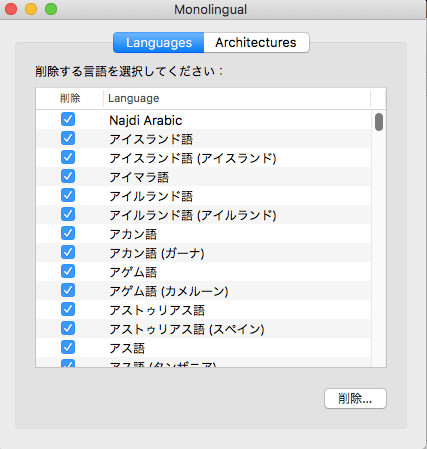Uncheck the アス語 checkbox

coord(68,347)
